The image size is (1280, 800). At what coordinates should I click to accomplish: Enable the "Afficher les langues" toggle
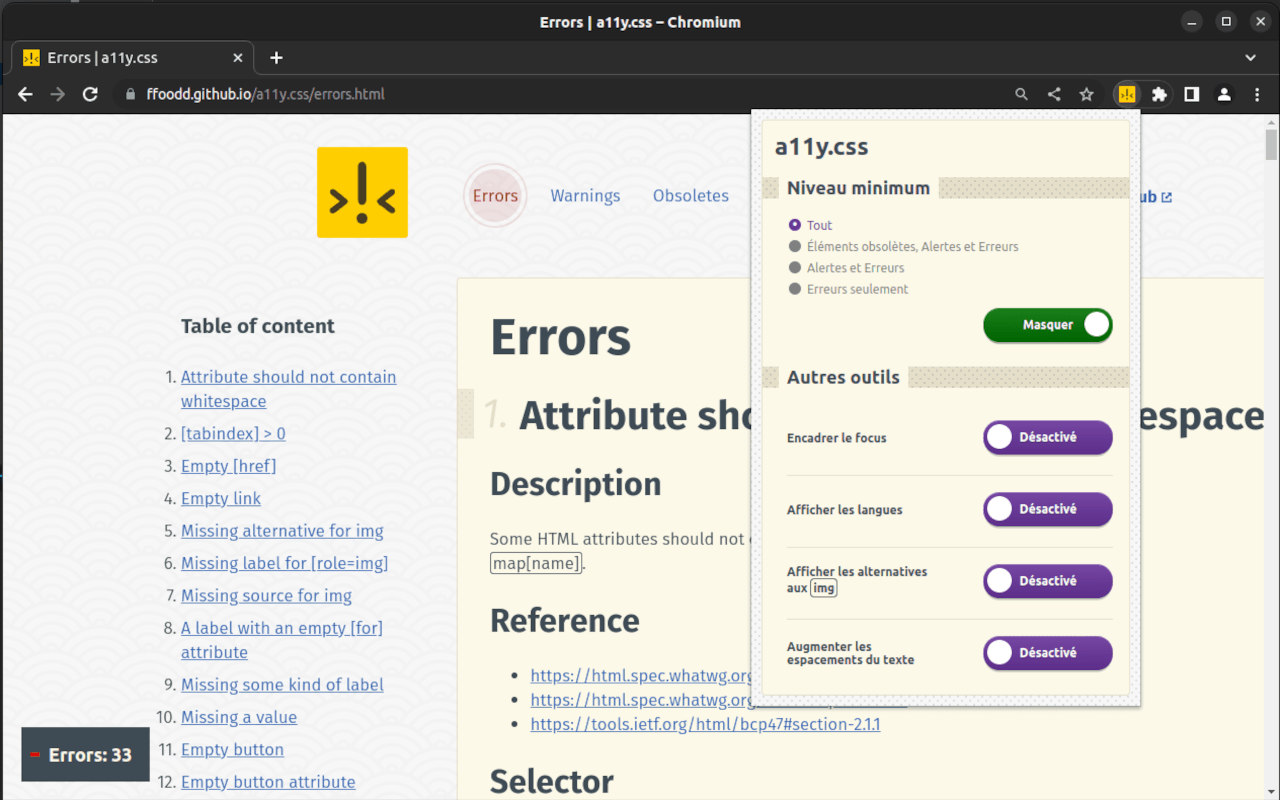point(1047,509)
